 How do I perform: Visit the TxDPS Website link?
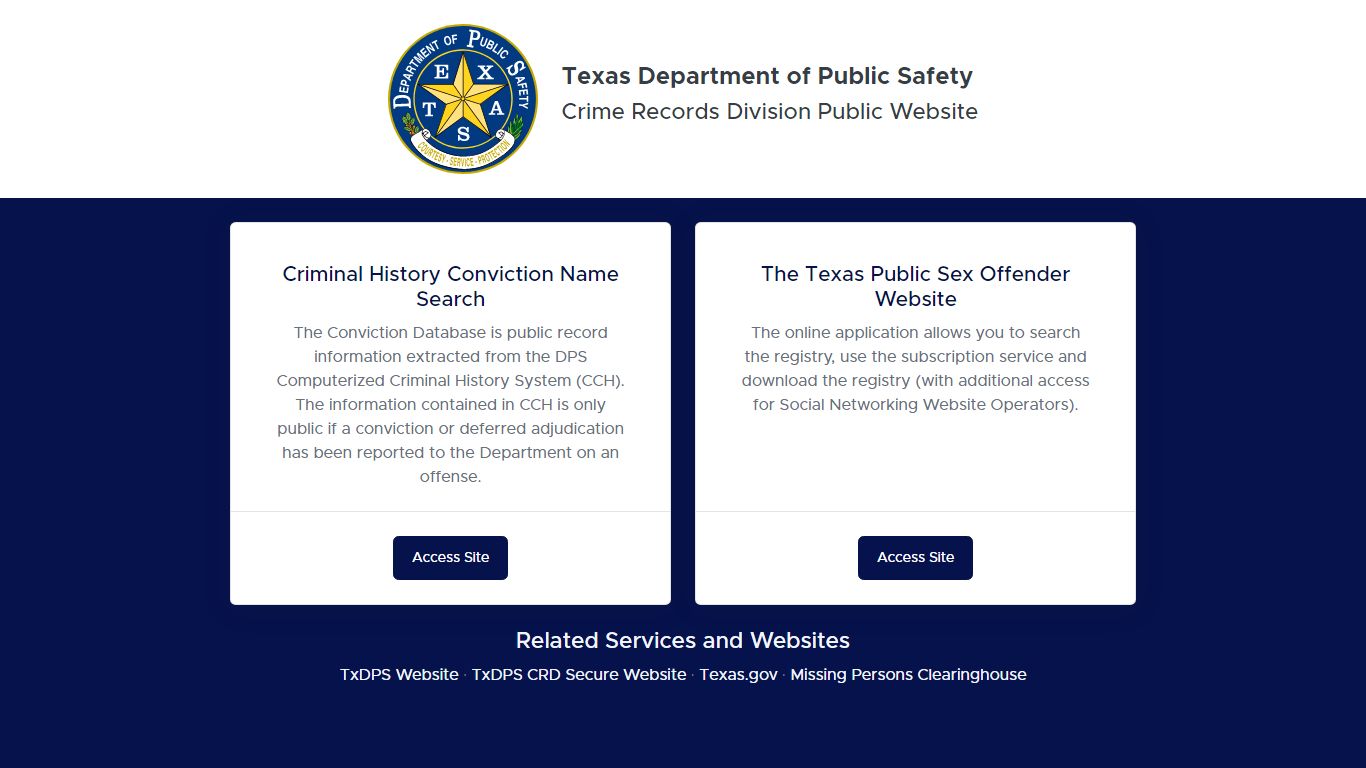coord(399,675)
